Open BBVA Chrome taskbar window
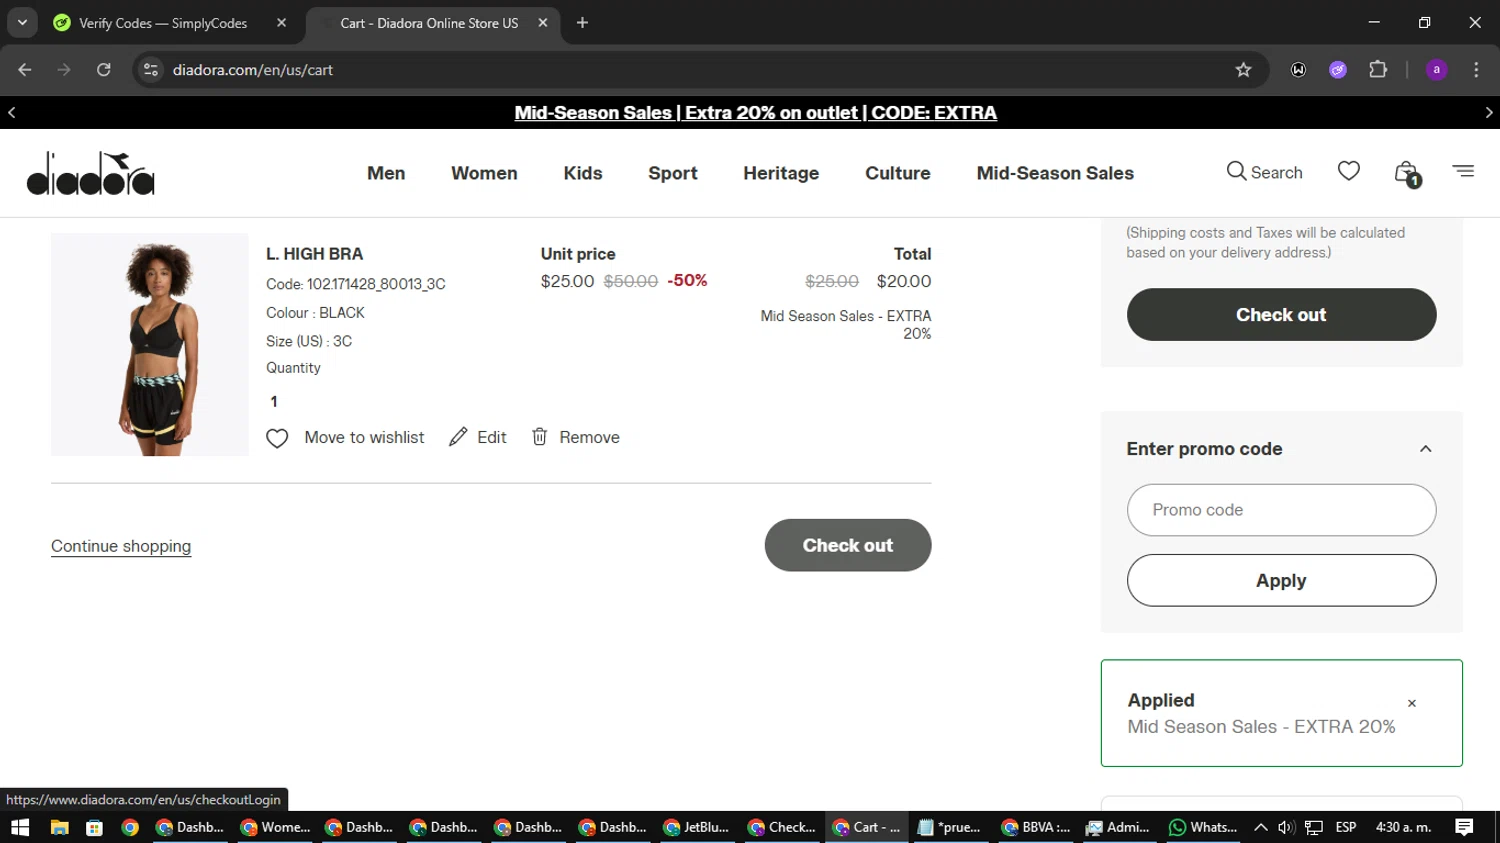 1036,827
